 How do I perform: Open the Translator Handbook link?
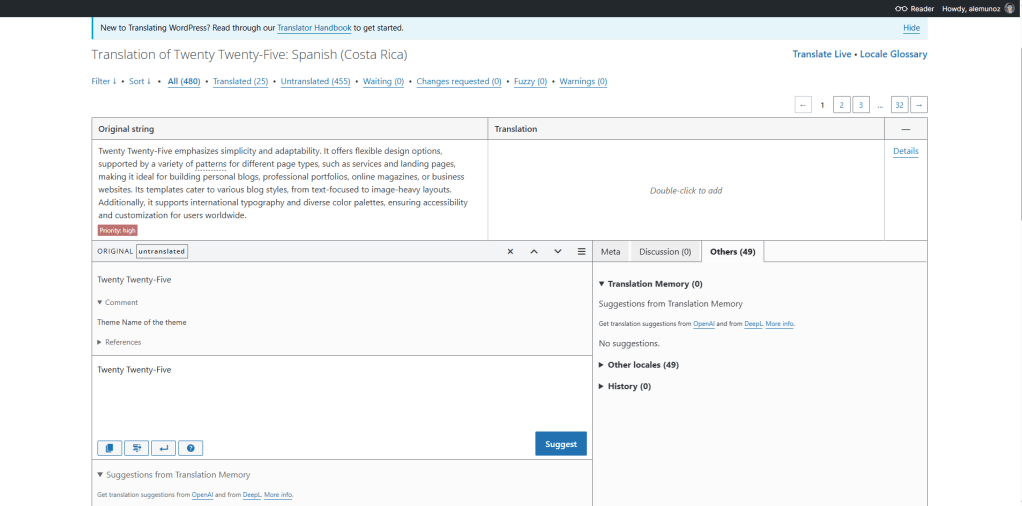314,28
